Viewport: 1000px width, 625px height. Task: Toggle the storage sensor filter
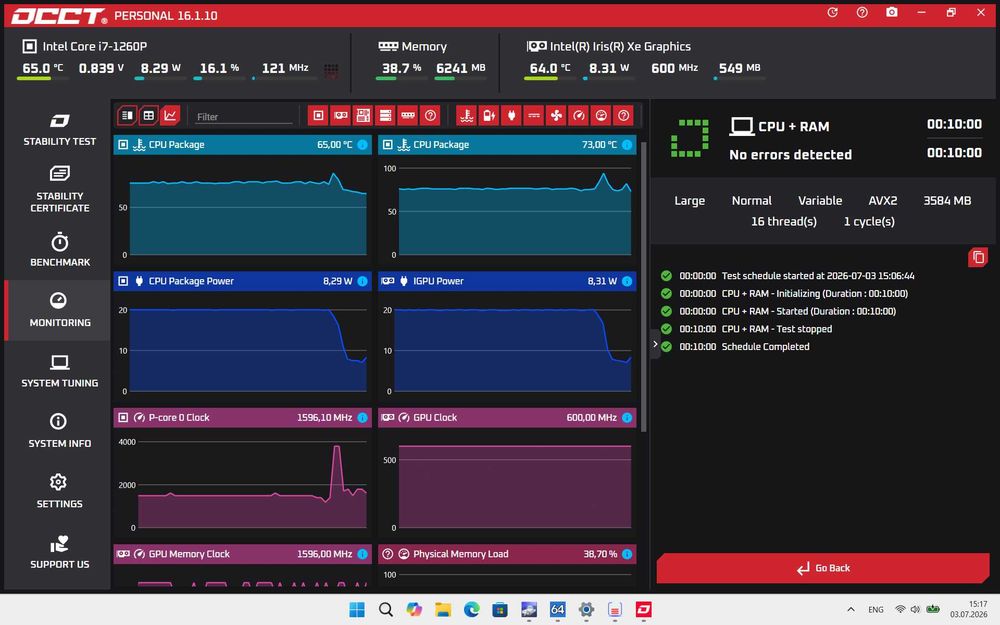coord(385,115)
